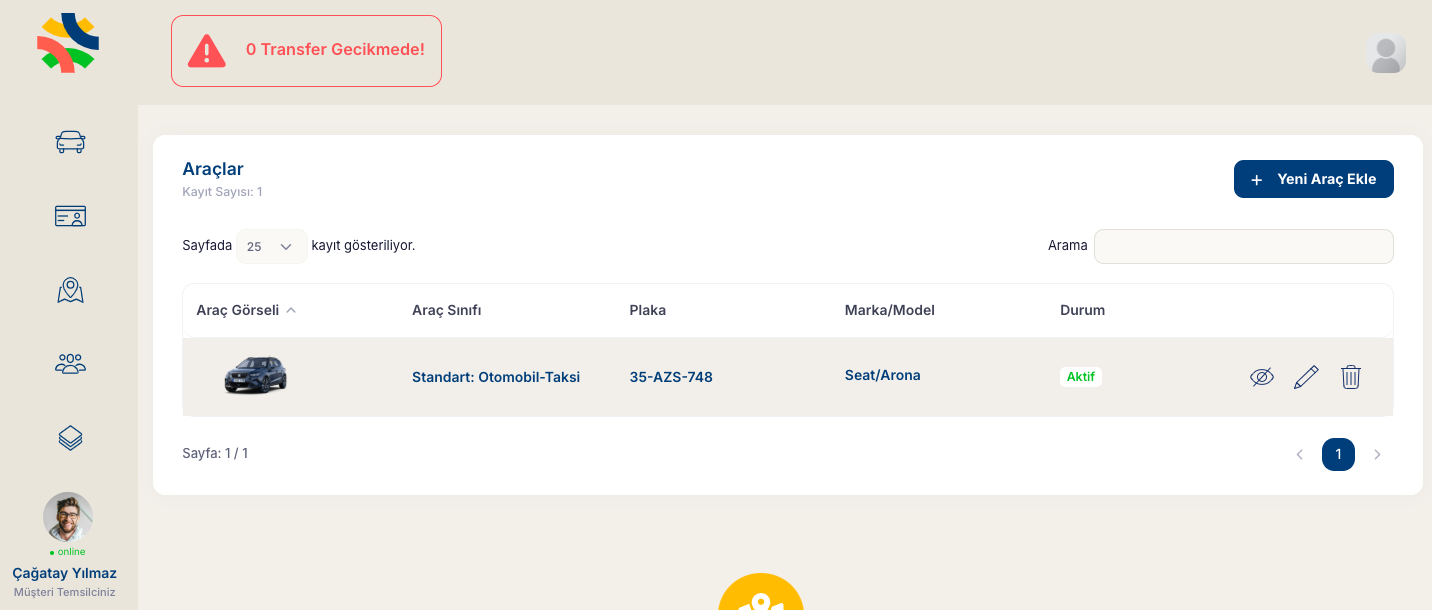Click the Seat Arona car thumbnail
The height and width of the screenshot is (610, 1432).
pyautogui.click(x=255, y=376)
